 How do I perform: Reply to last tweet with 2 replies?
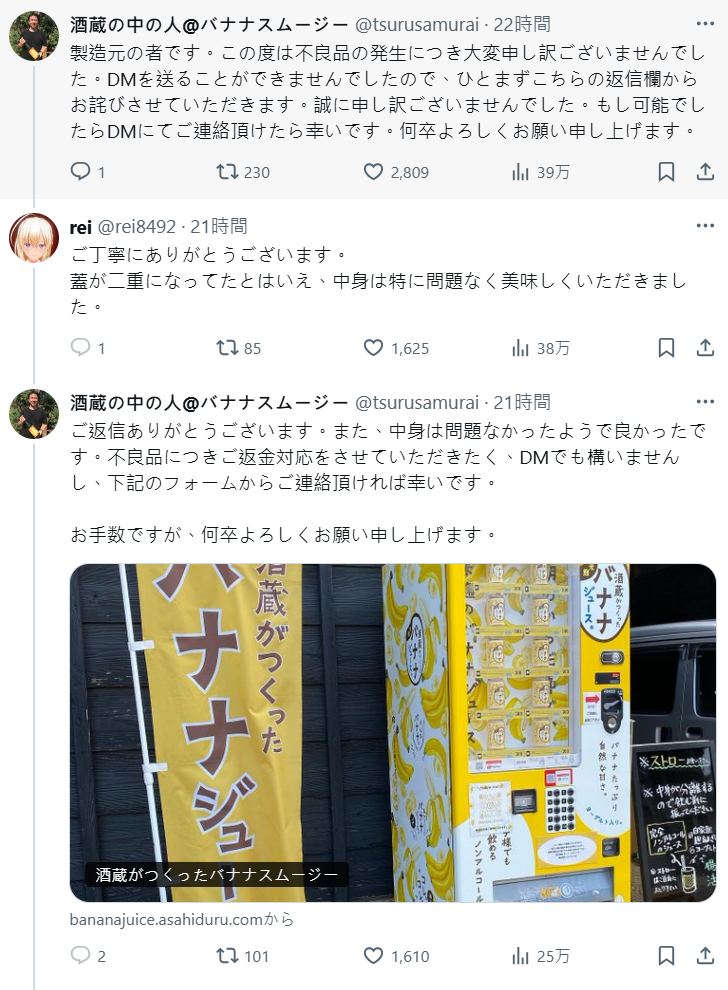click(x=87, y=956)
